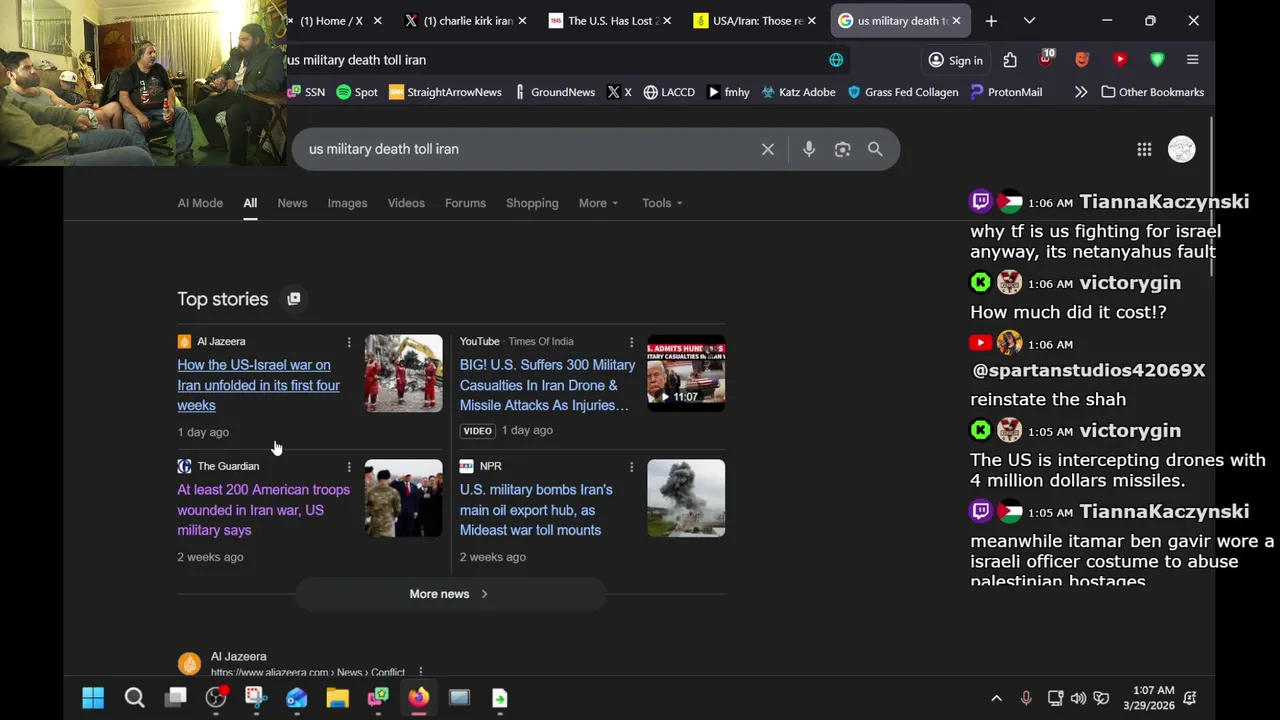
Task: Search by image with Google Lens icon
Action: [x=843, y=149]
